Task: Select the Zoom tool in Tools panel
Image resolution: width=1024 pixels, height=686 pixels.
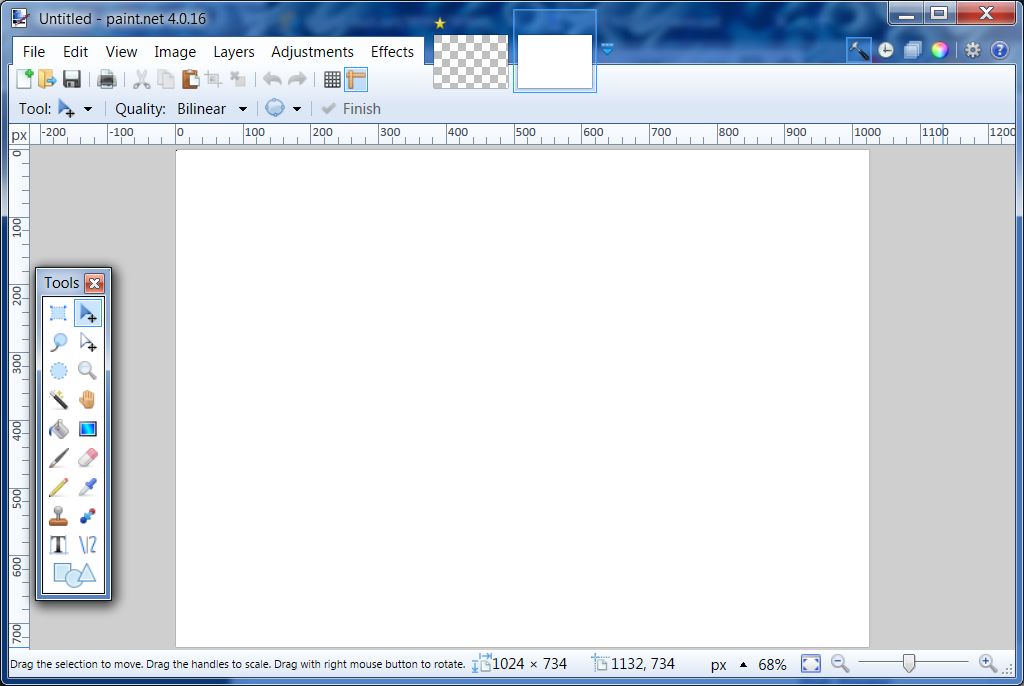Action: tap(88, 370)
